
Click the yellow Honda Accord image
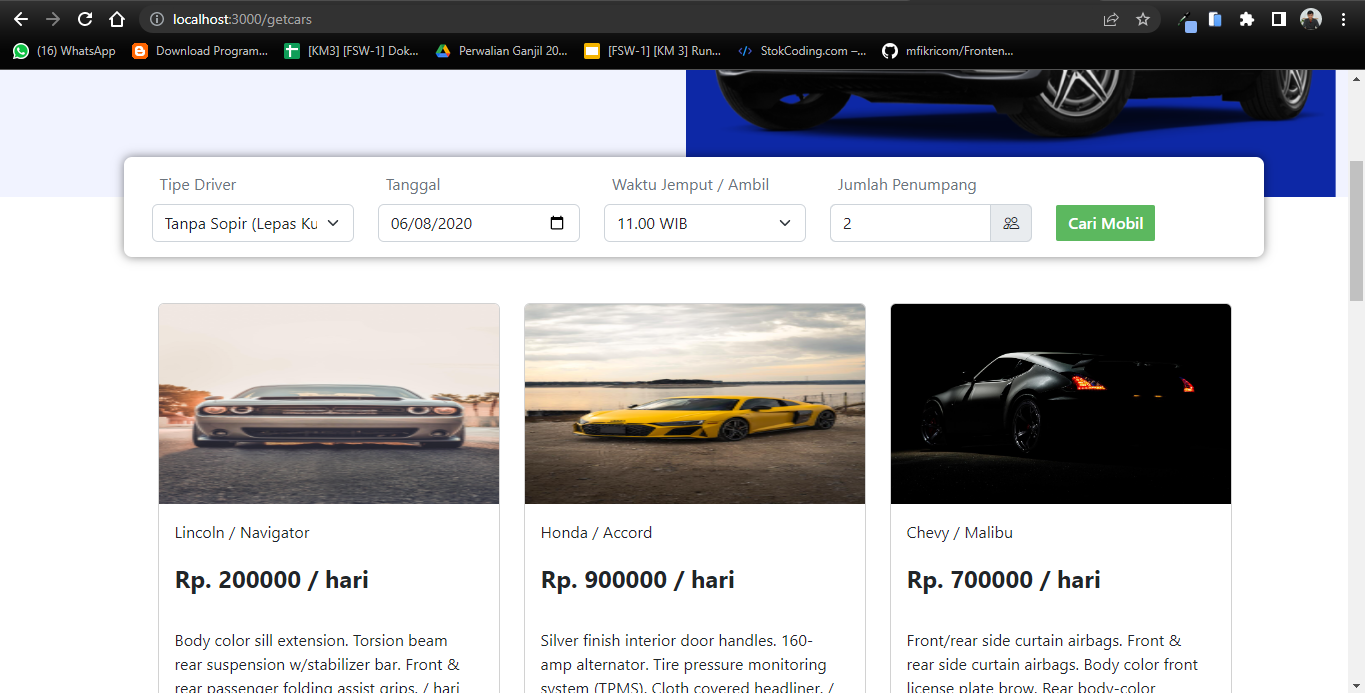pyautogui.click(x=695, y=404)
